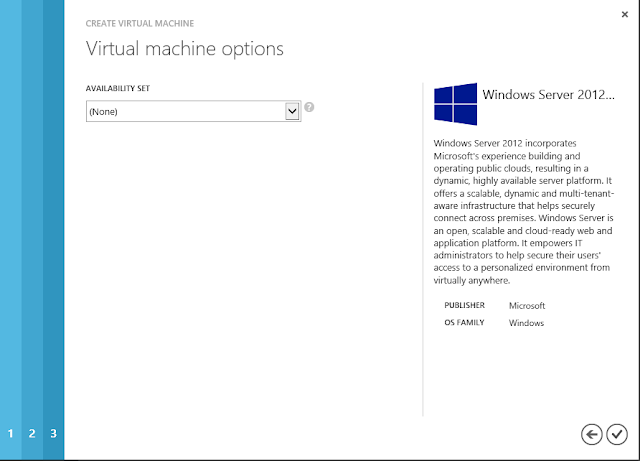The image size is (640, 461).
Task: Click the Windows Server 2012 description paragraph
Action: [524, 212]
